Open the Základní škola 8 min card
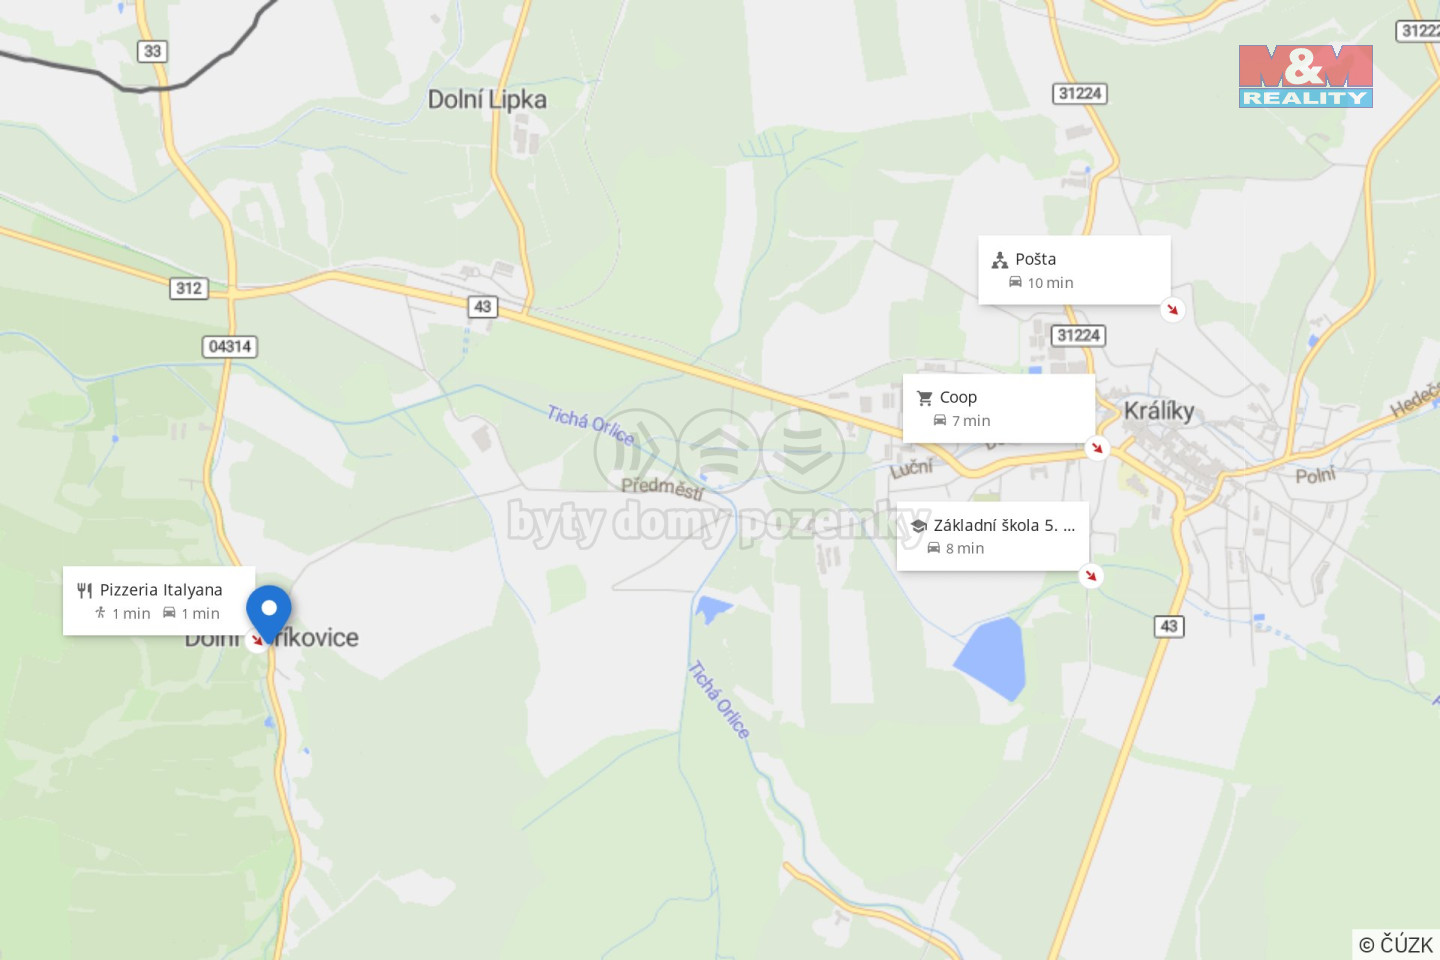The height and width of the screenshot is (960, 1440). pos(993,536)
